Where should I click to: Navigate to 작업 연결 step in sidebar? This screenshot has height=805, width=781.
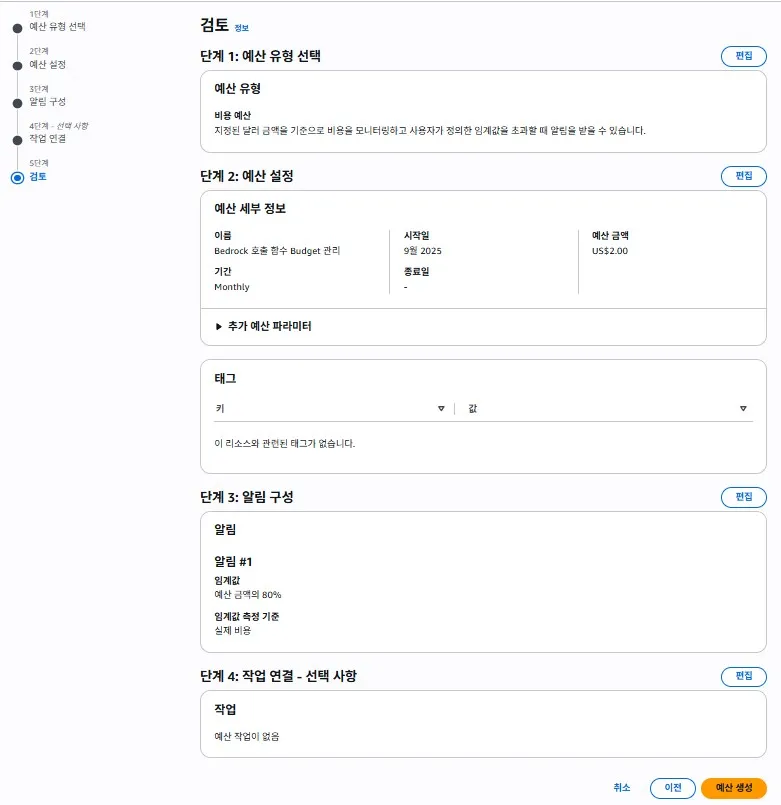point(48,138)
